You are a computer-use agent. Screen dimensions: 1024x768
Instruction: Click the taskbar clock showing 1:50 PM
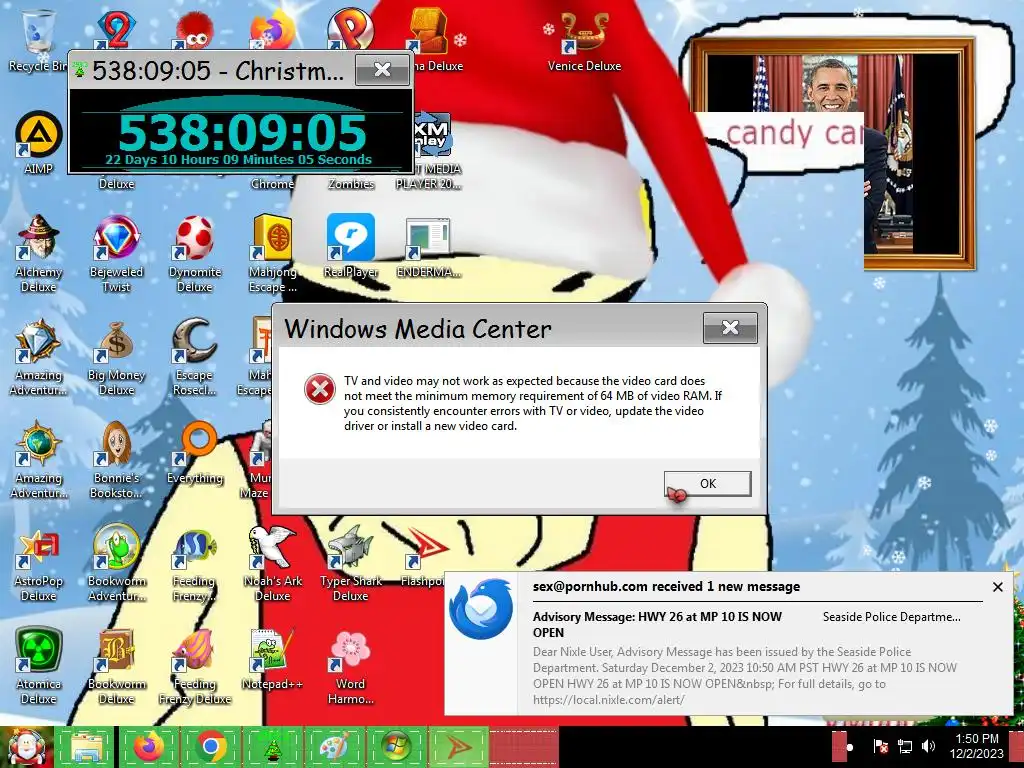(x=977, y=746)
